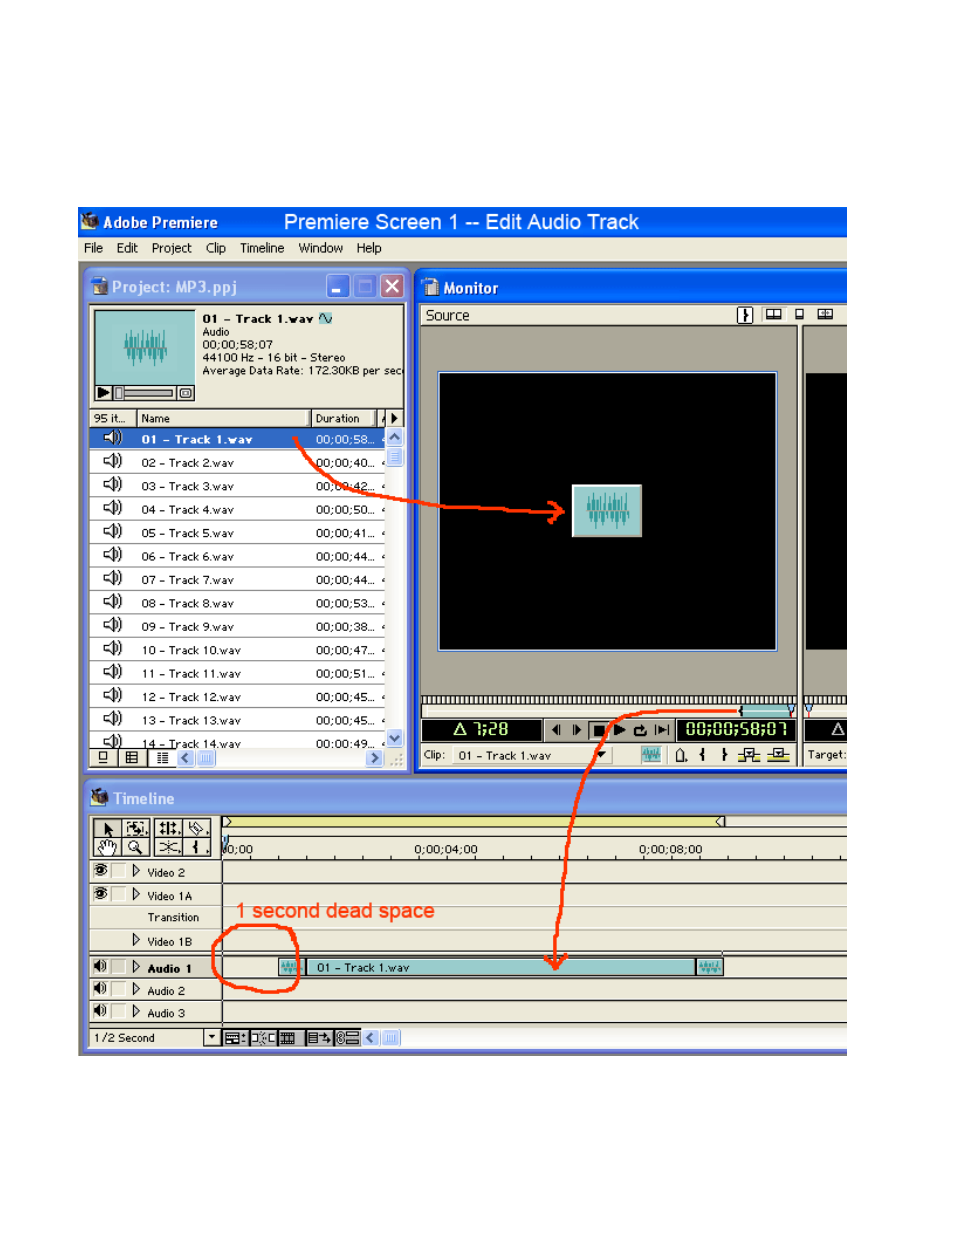Click the Monitor source shuttle slider bar
This screenshot has height=1235, width=954.
coord(608,711)
